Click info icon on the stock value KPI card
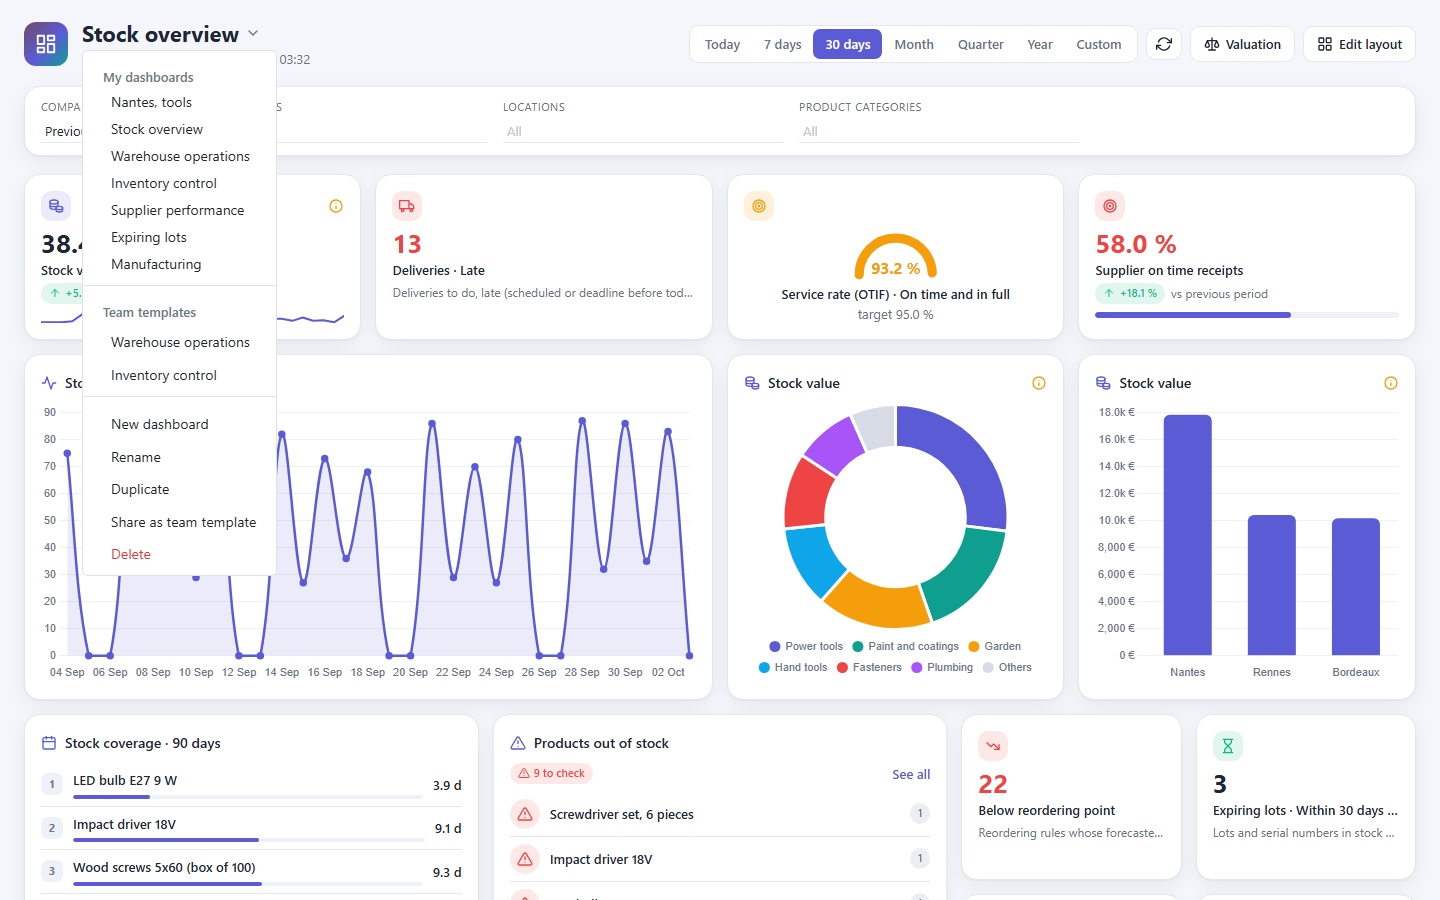Viewport: 1440px width, 900px height. (x=336, y=206)
